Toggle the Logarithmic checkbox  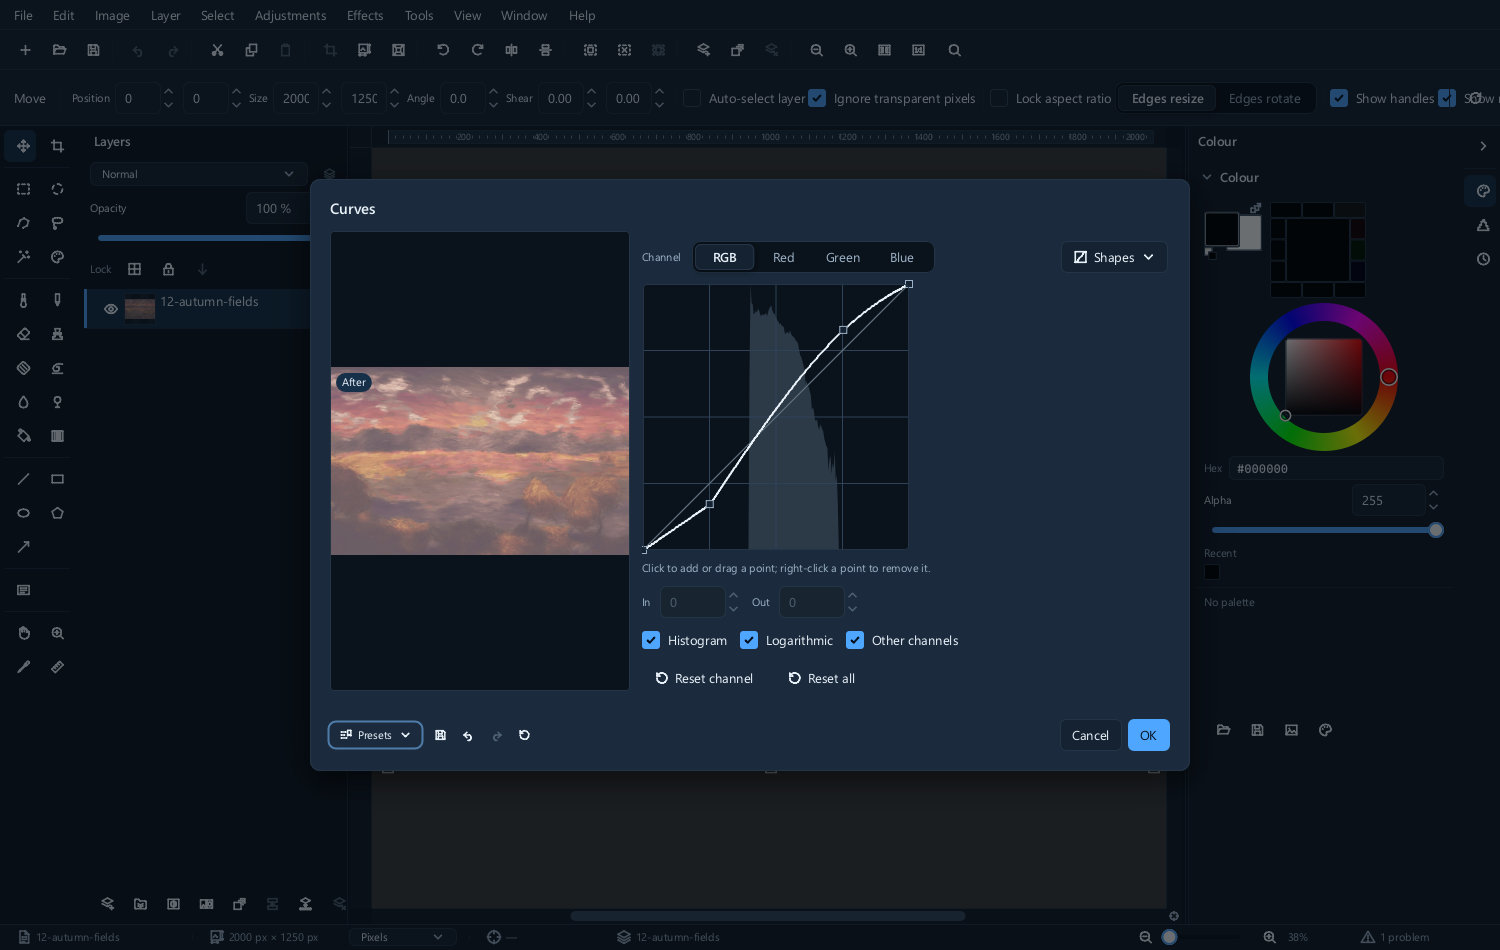(x=749, y=640)
